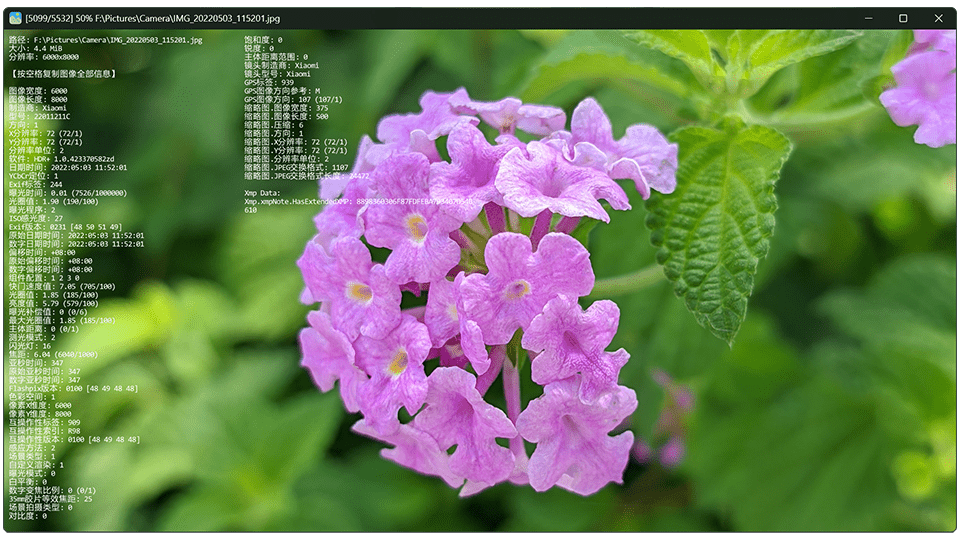
Task: Click the 型号: 22011211C line
Action: pos(39,116)
